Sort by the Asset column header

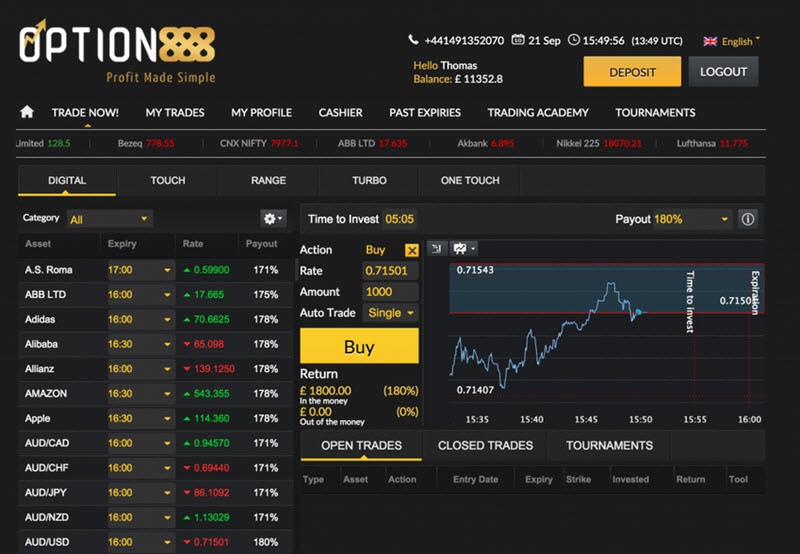[x=38, y=244]
